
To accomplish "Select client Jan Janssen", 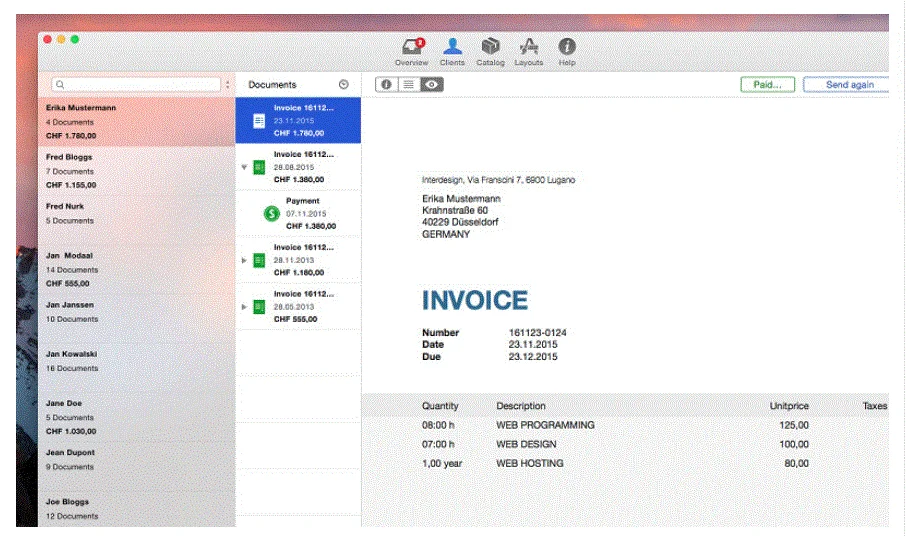I will 137,318.
